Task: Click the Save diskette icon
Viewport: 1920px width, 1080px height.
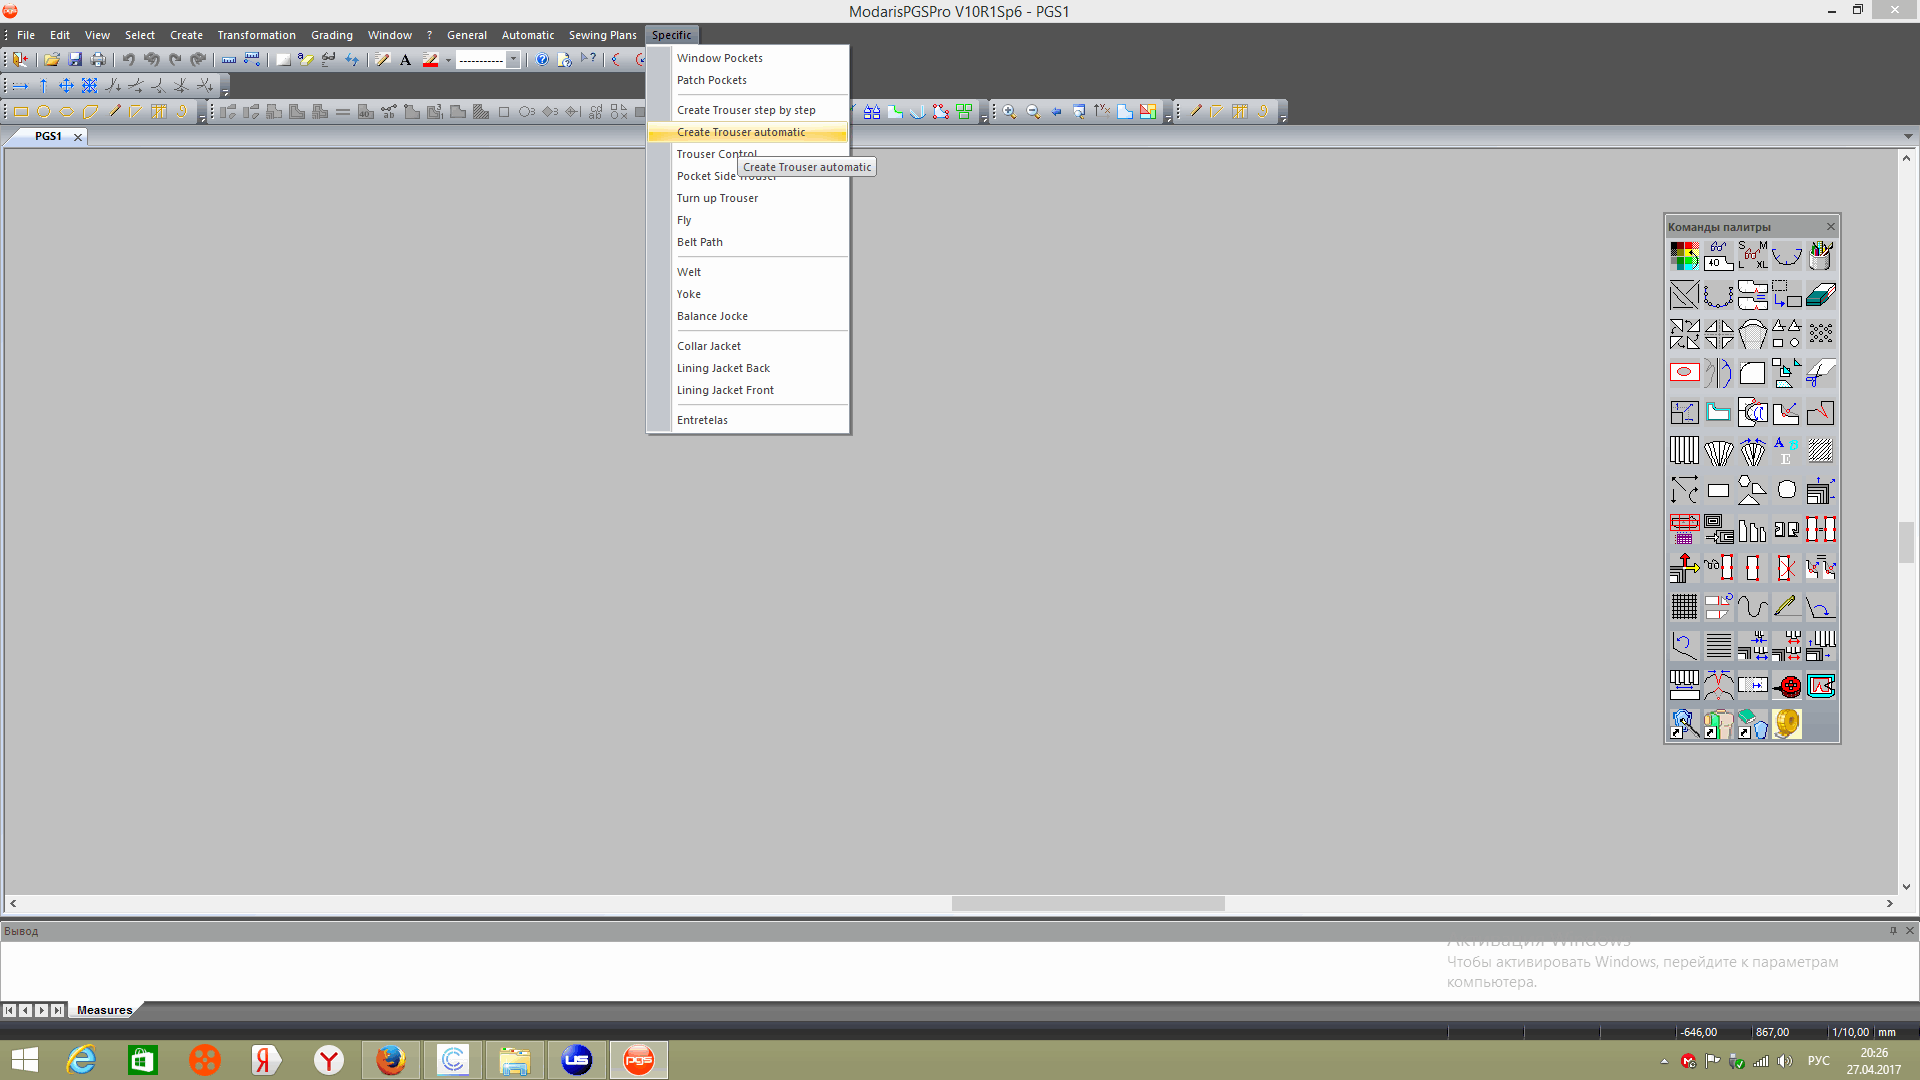Action: click(75, 60)
